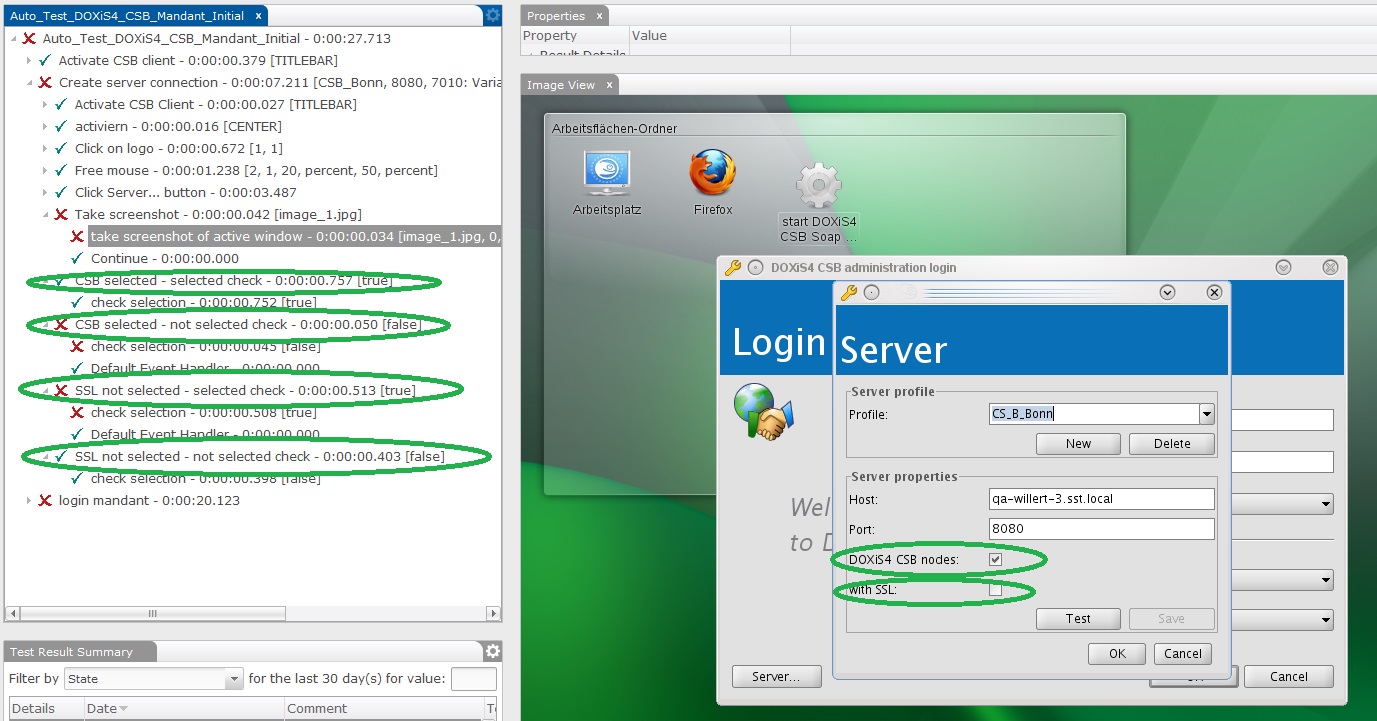
Task: Expand the Click Server... button node
Action: coord(45,192)
